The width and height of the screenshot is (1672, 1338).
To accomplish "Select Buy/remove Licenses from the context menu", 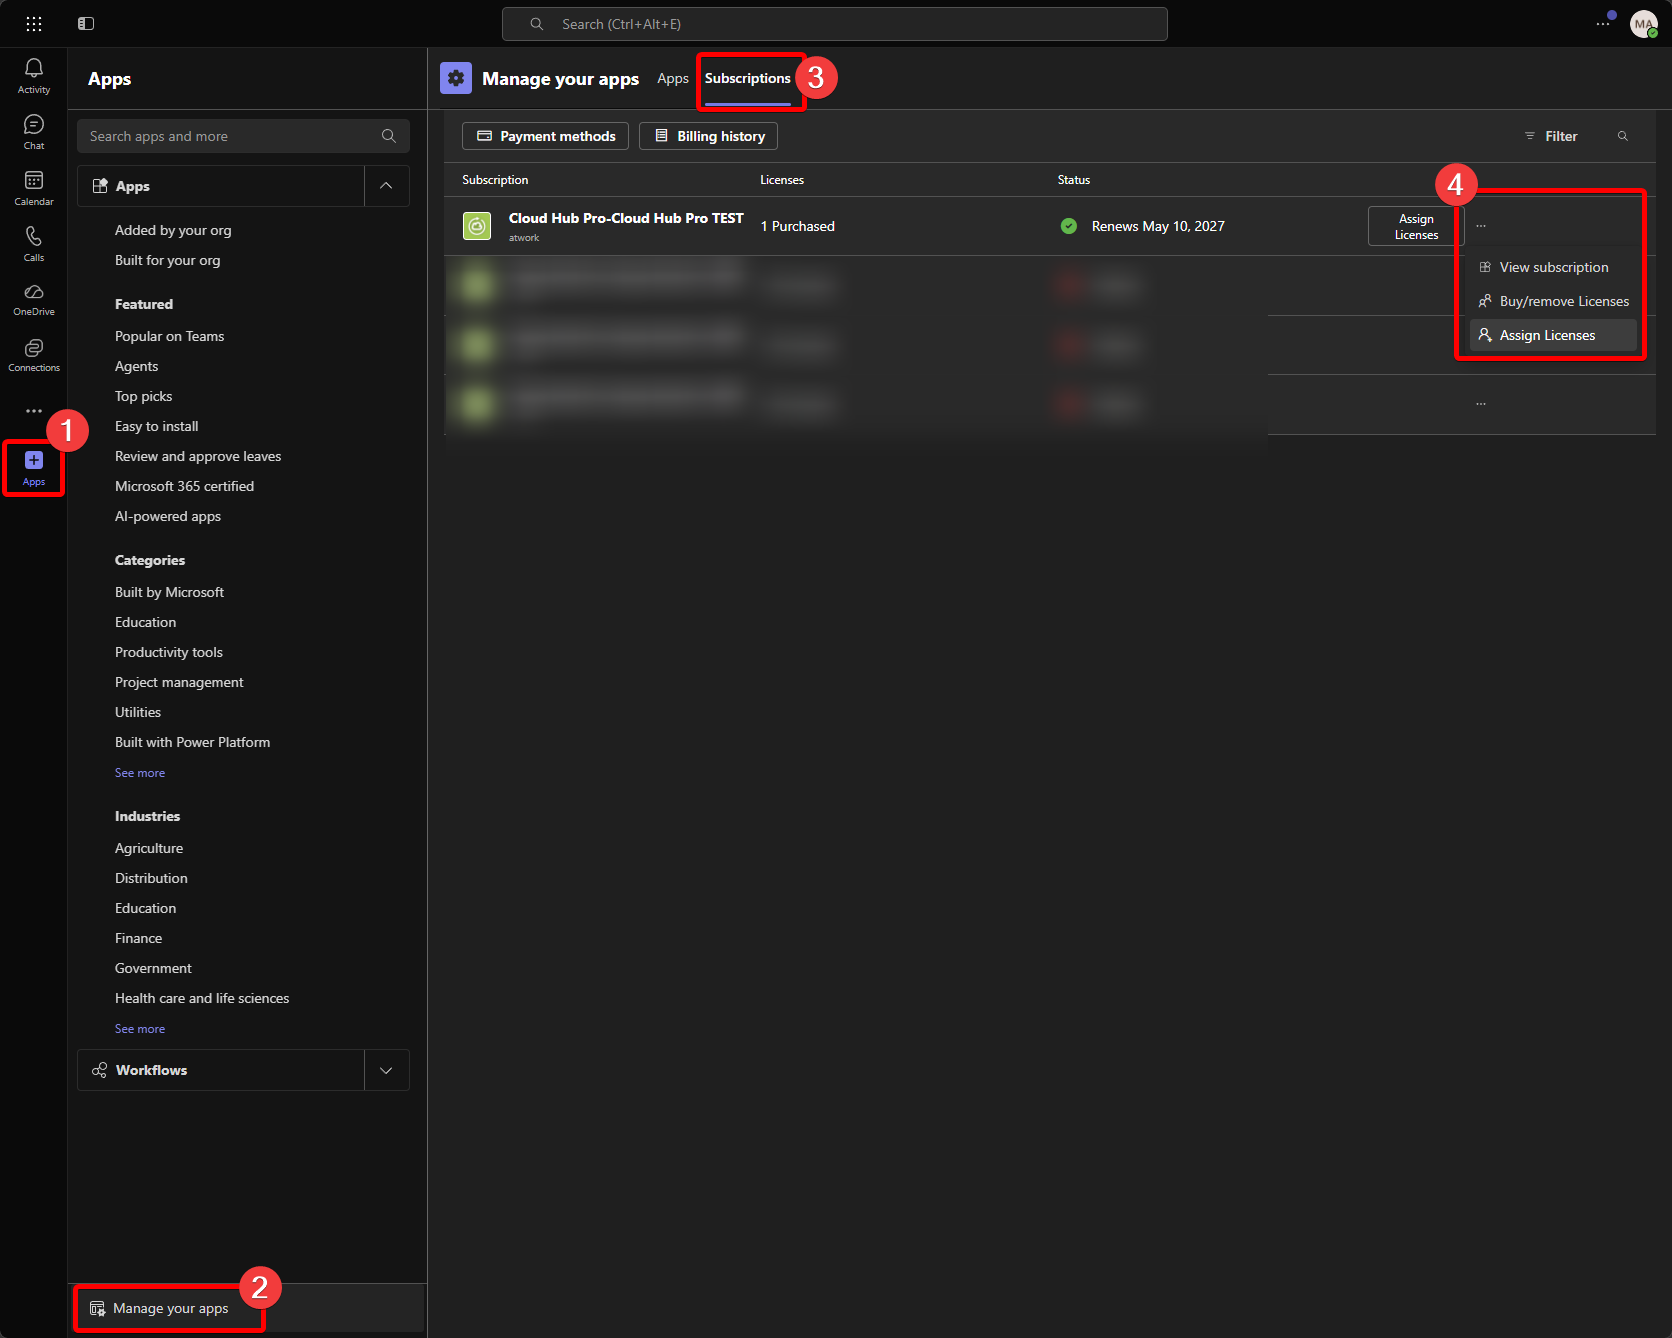I will pos(1554,301).
